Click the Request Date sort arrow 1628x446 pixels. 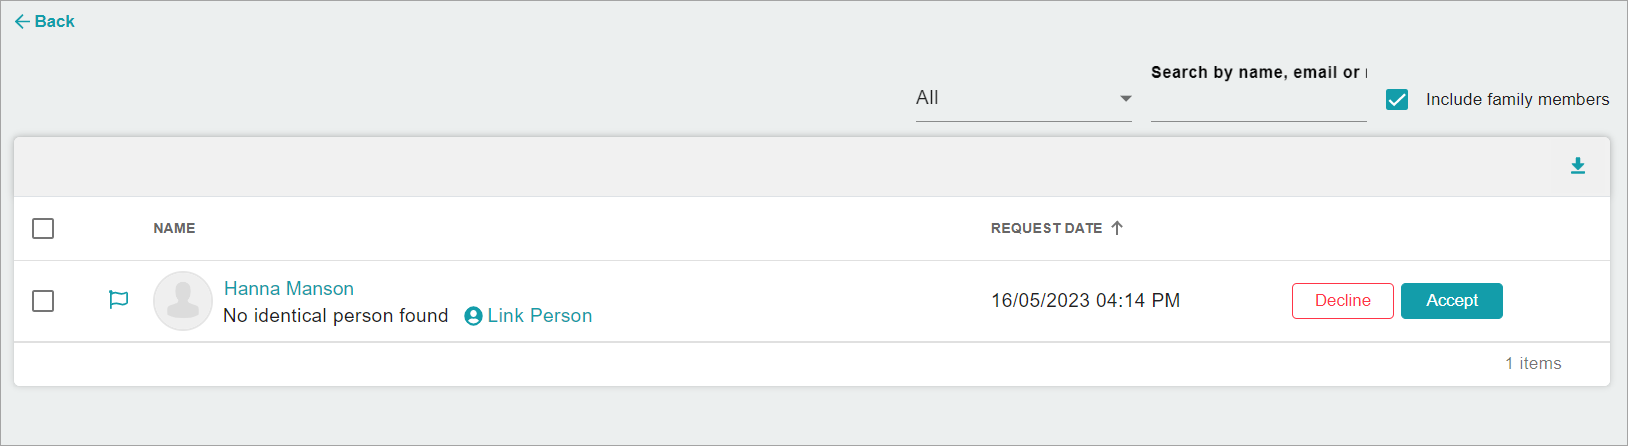tap(1117, 228)
